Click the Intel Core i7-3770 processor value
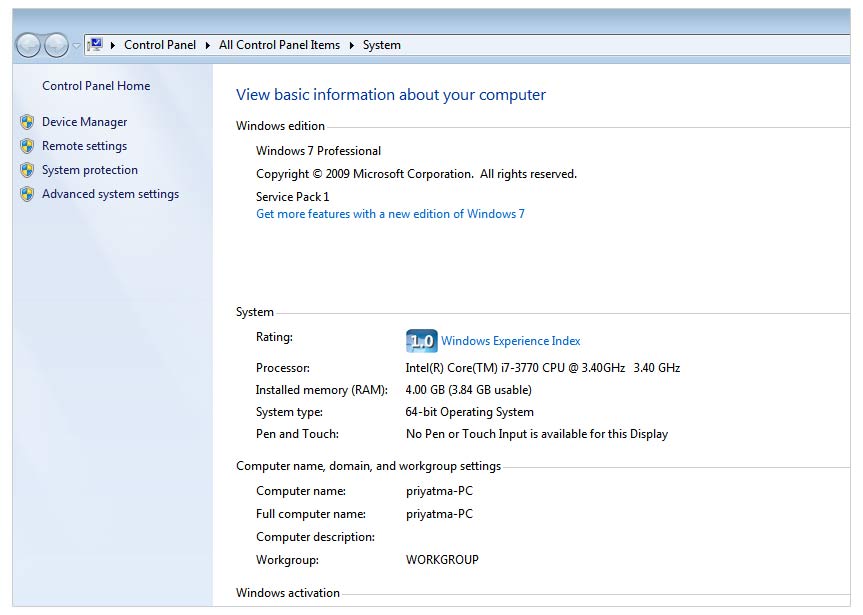This screenshot has width=863, height=615. coord(543,368)
